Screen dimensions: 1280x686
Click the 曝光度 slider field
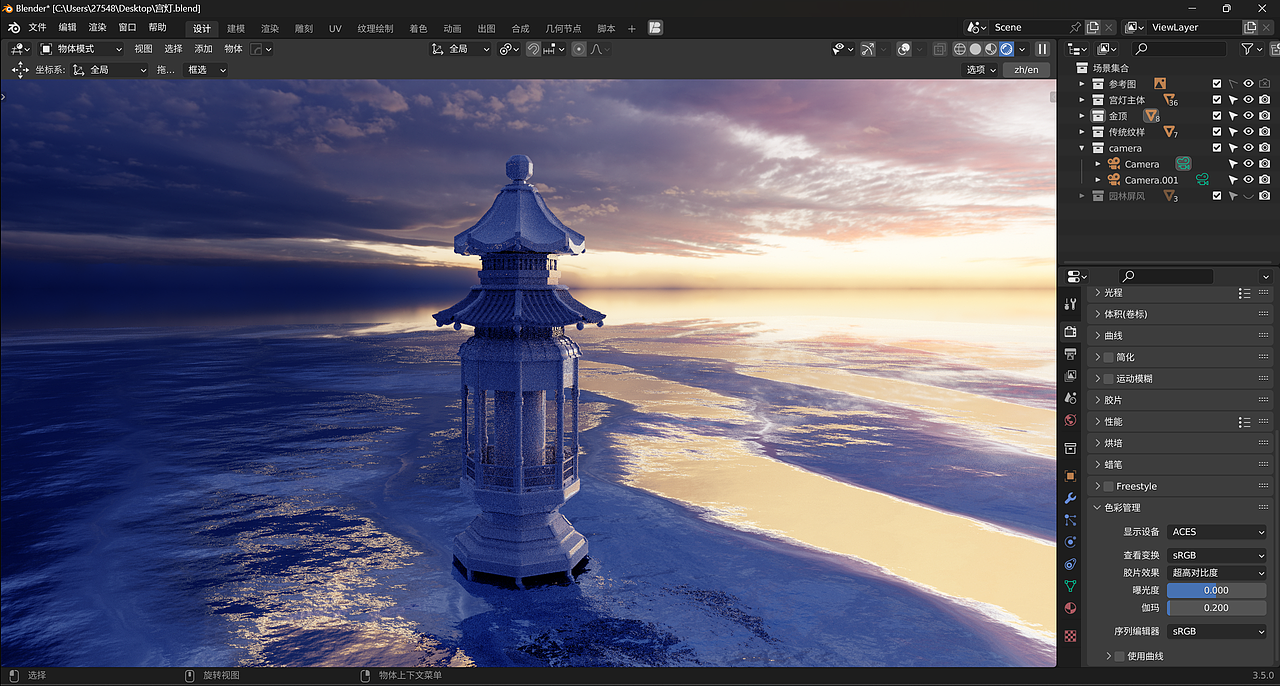pyautogui.click(x=1217, y=591)
